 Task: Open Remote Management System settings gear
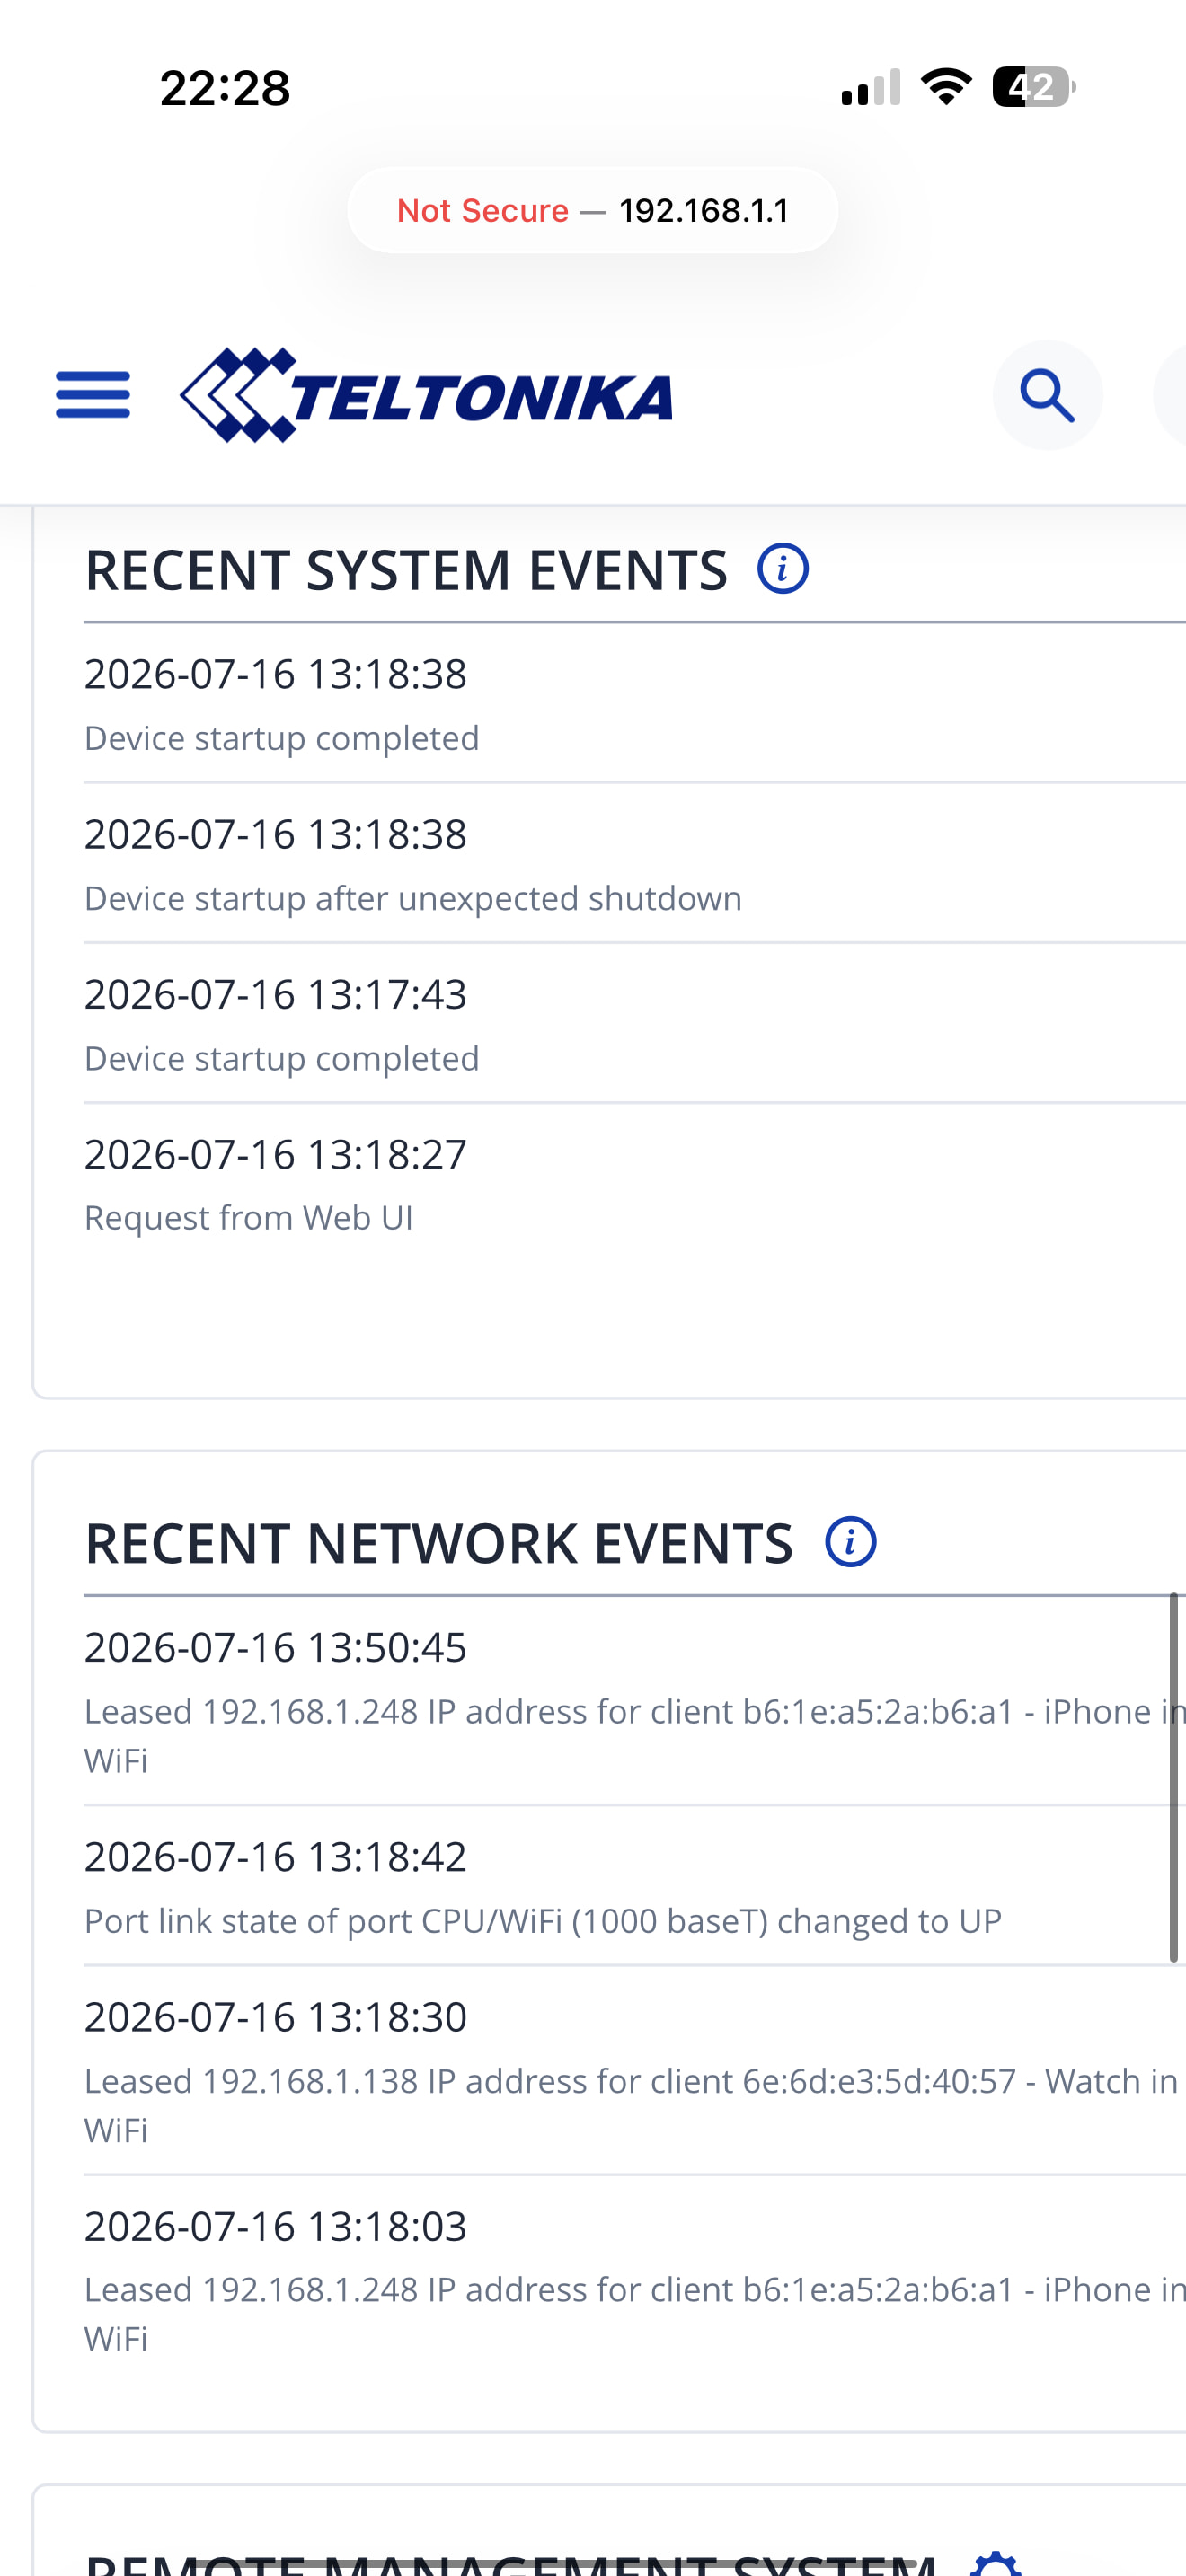click(x=997, y=2562)
